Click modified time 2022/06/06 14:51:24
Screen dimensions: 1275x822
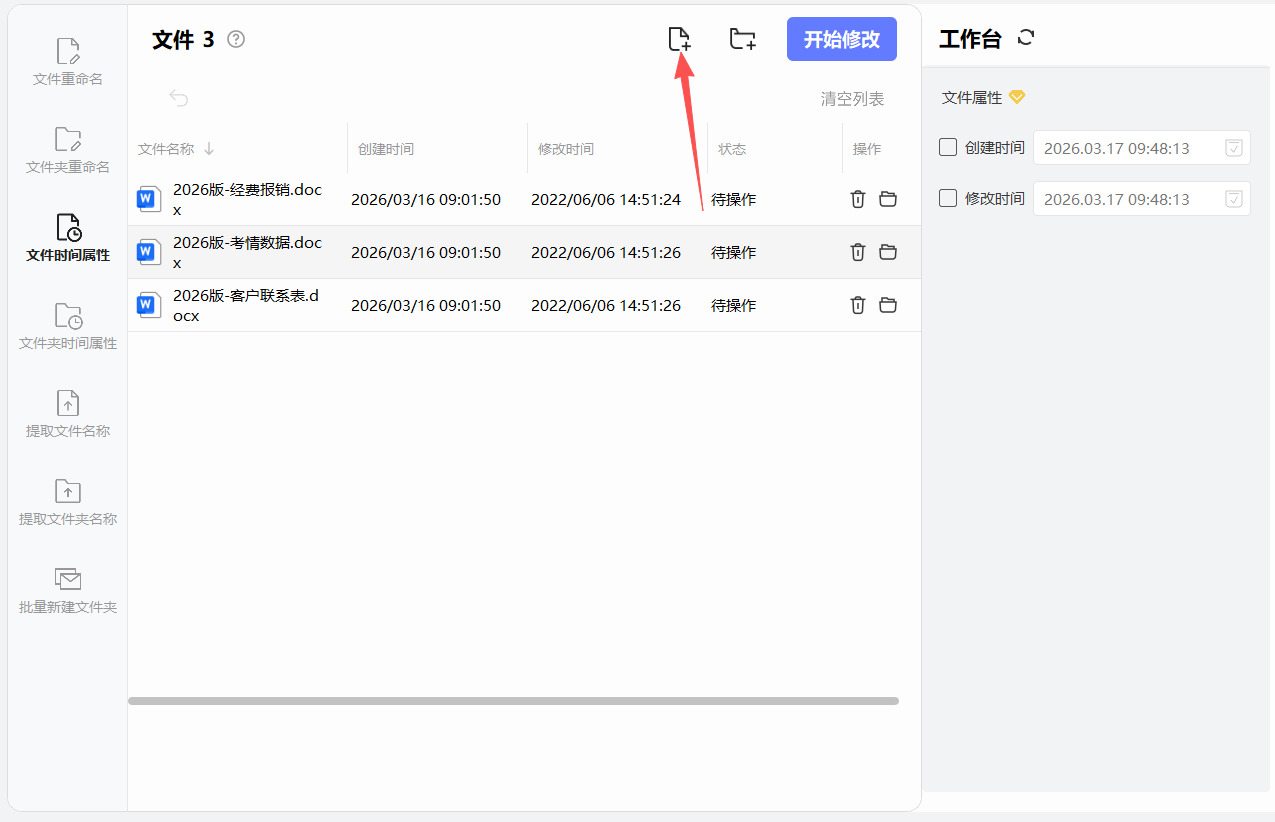point(606,199)
